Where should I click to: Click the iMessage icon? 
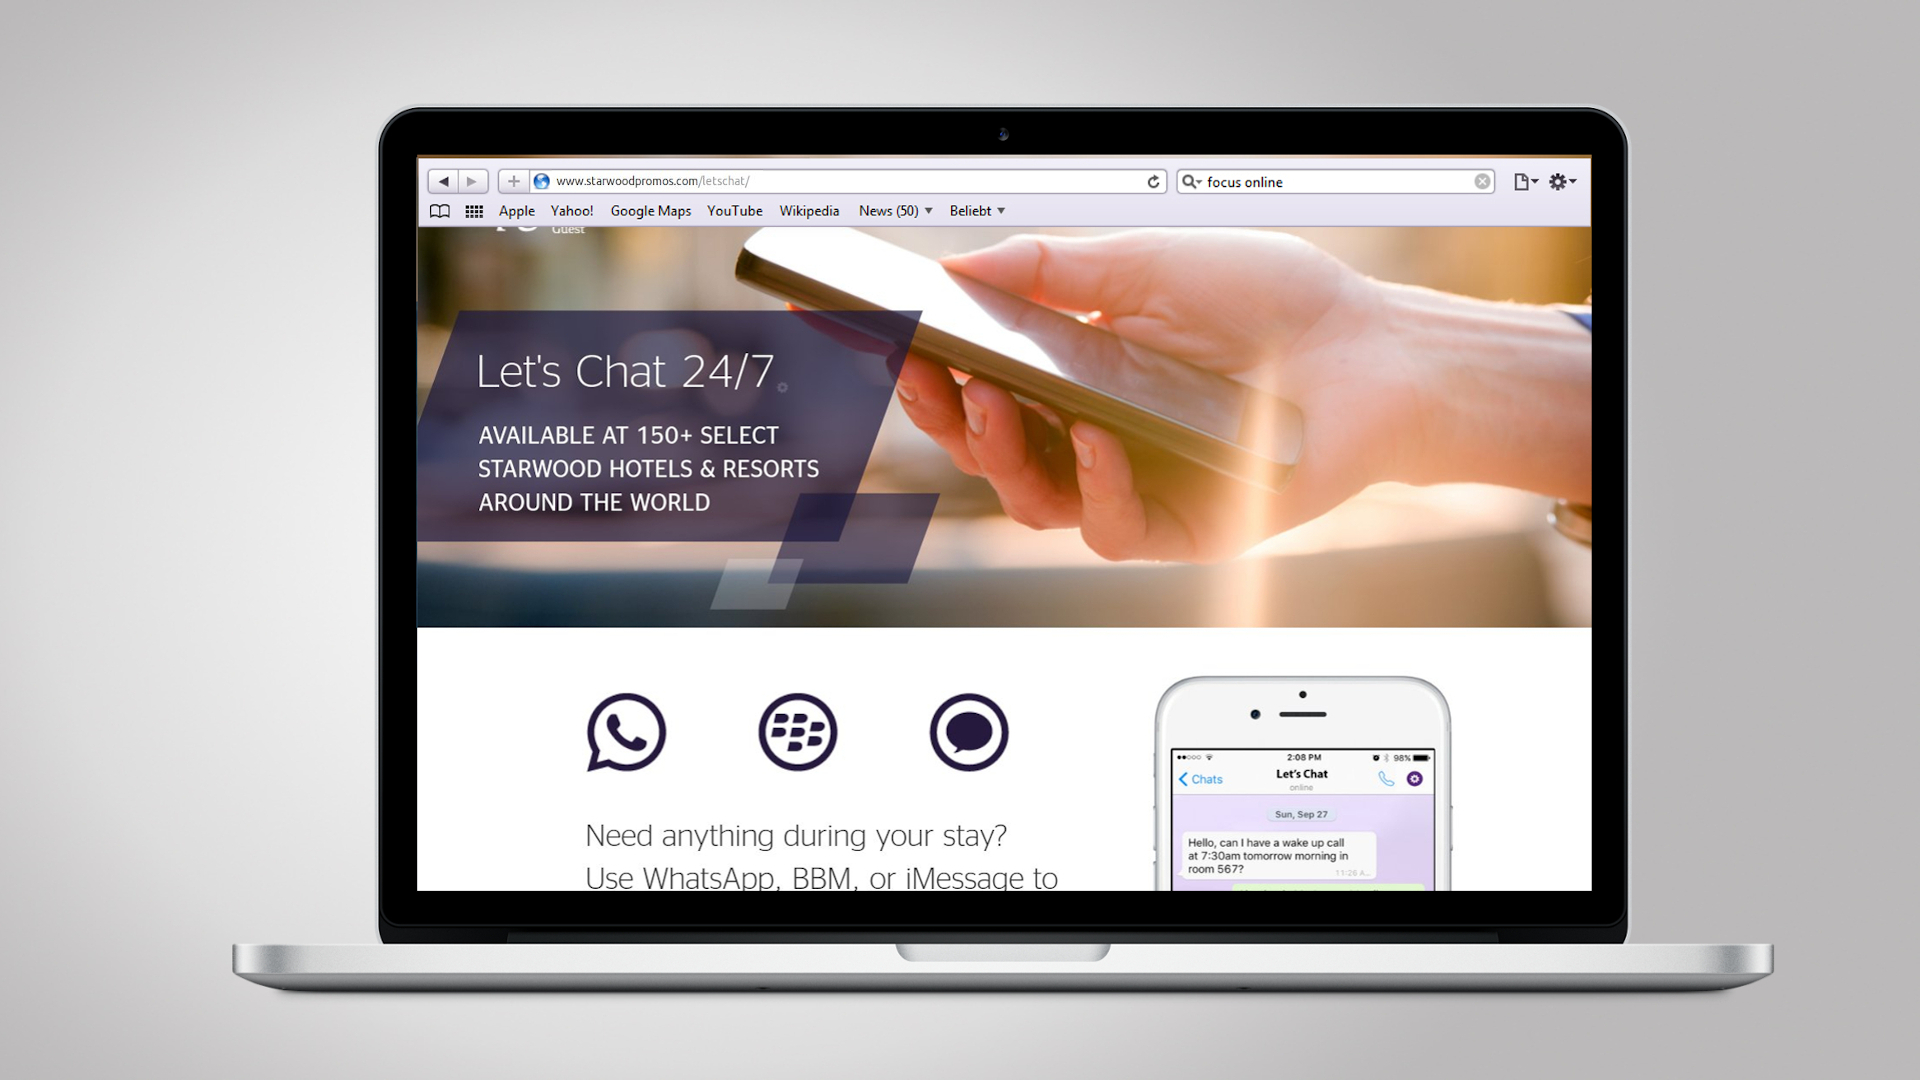[x=969, y=733]
